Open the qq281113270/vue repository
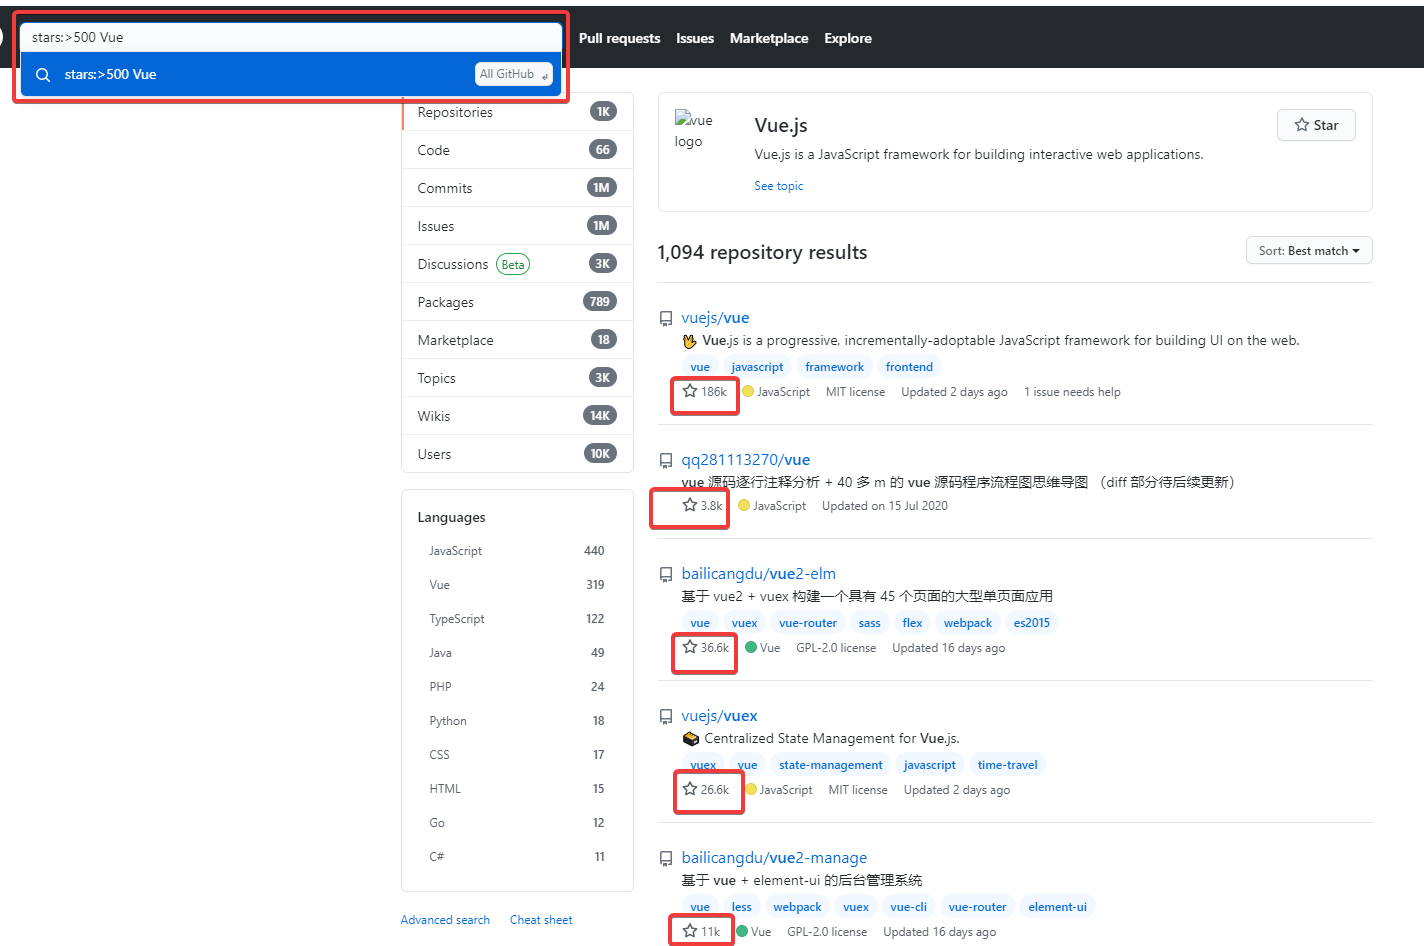Viewport: 1424px width, 946px height. pos(746,460)
